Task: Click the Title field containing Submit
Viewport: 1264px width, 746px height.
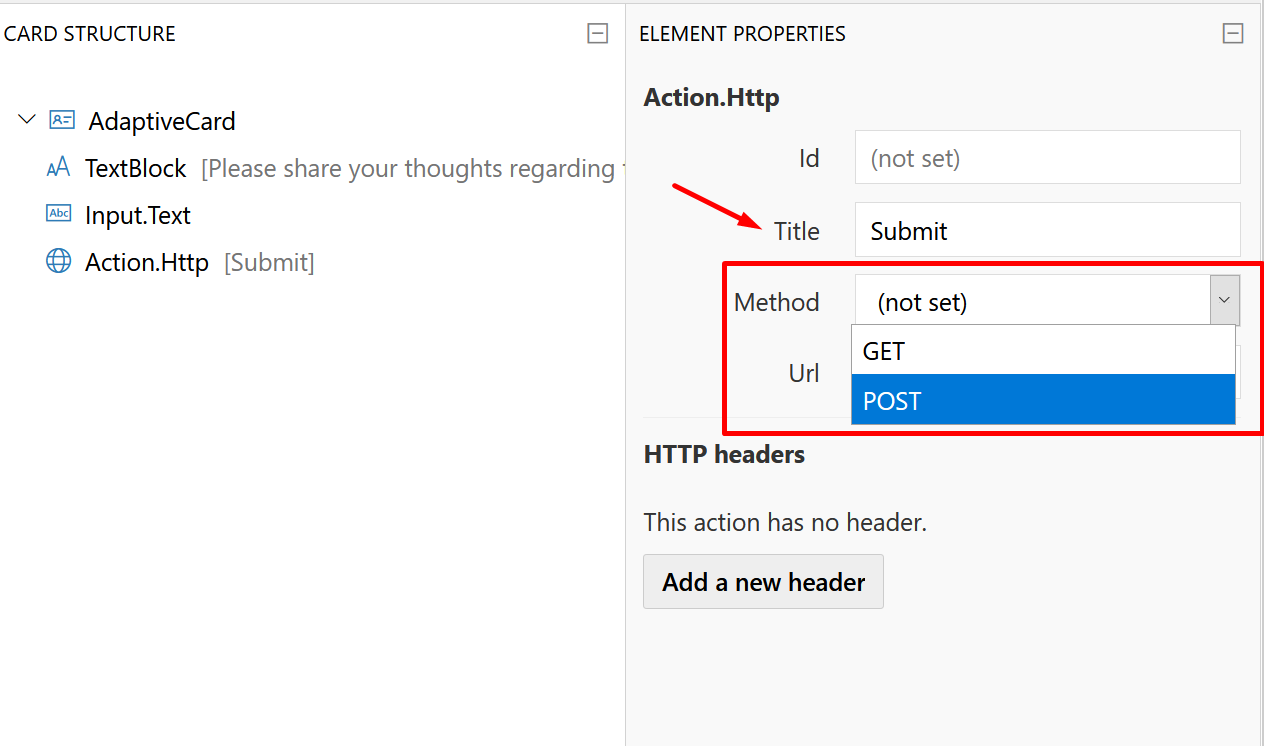Action: 1047,230
